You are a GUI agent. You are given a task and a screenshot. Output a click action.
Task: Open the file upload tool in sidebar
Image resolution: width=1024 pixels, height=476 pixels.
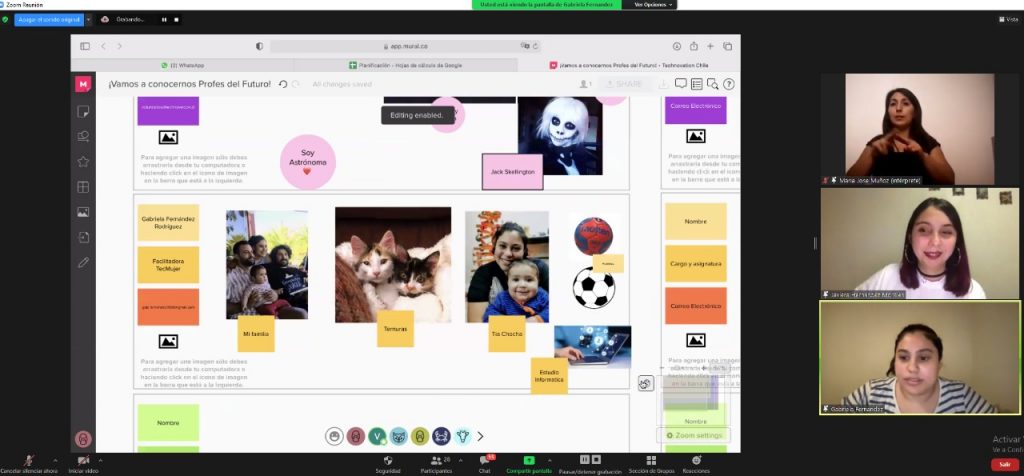(x=83, y=237)
